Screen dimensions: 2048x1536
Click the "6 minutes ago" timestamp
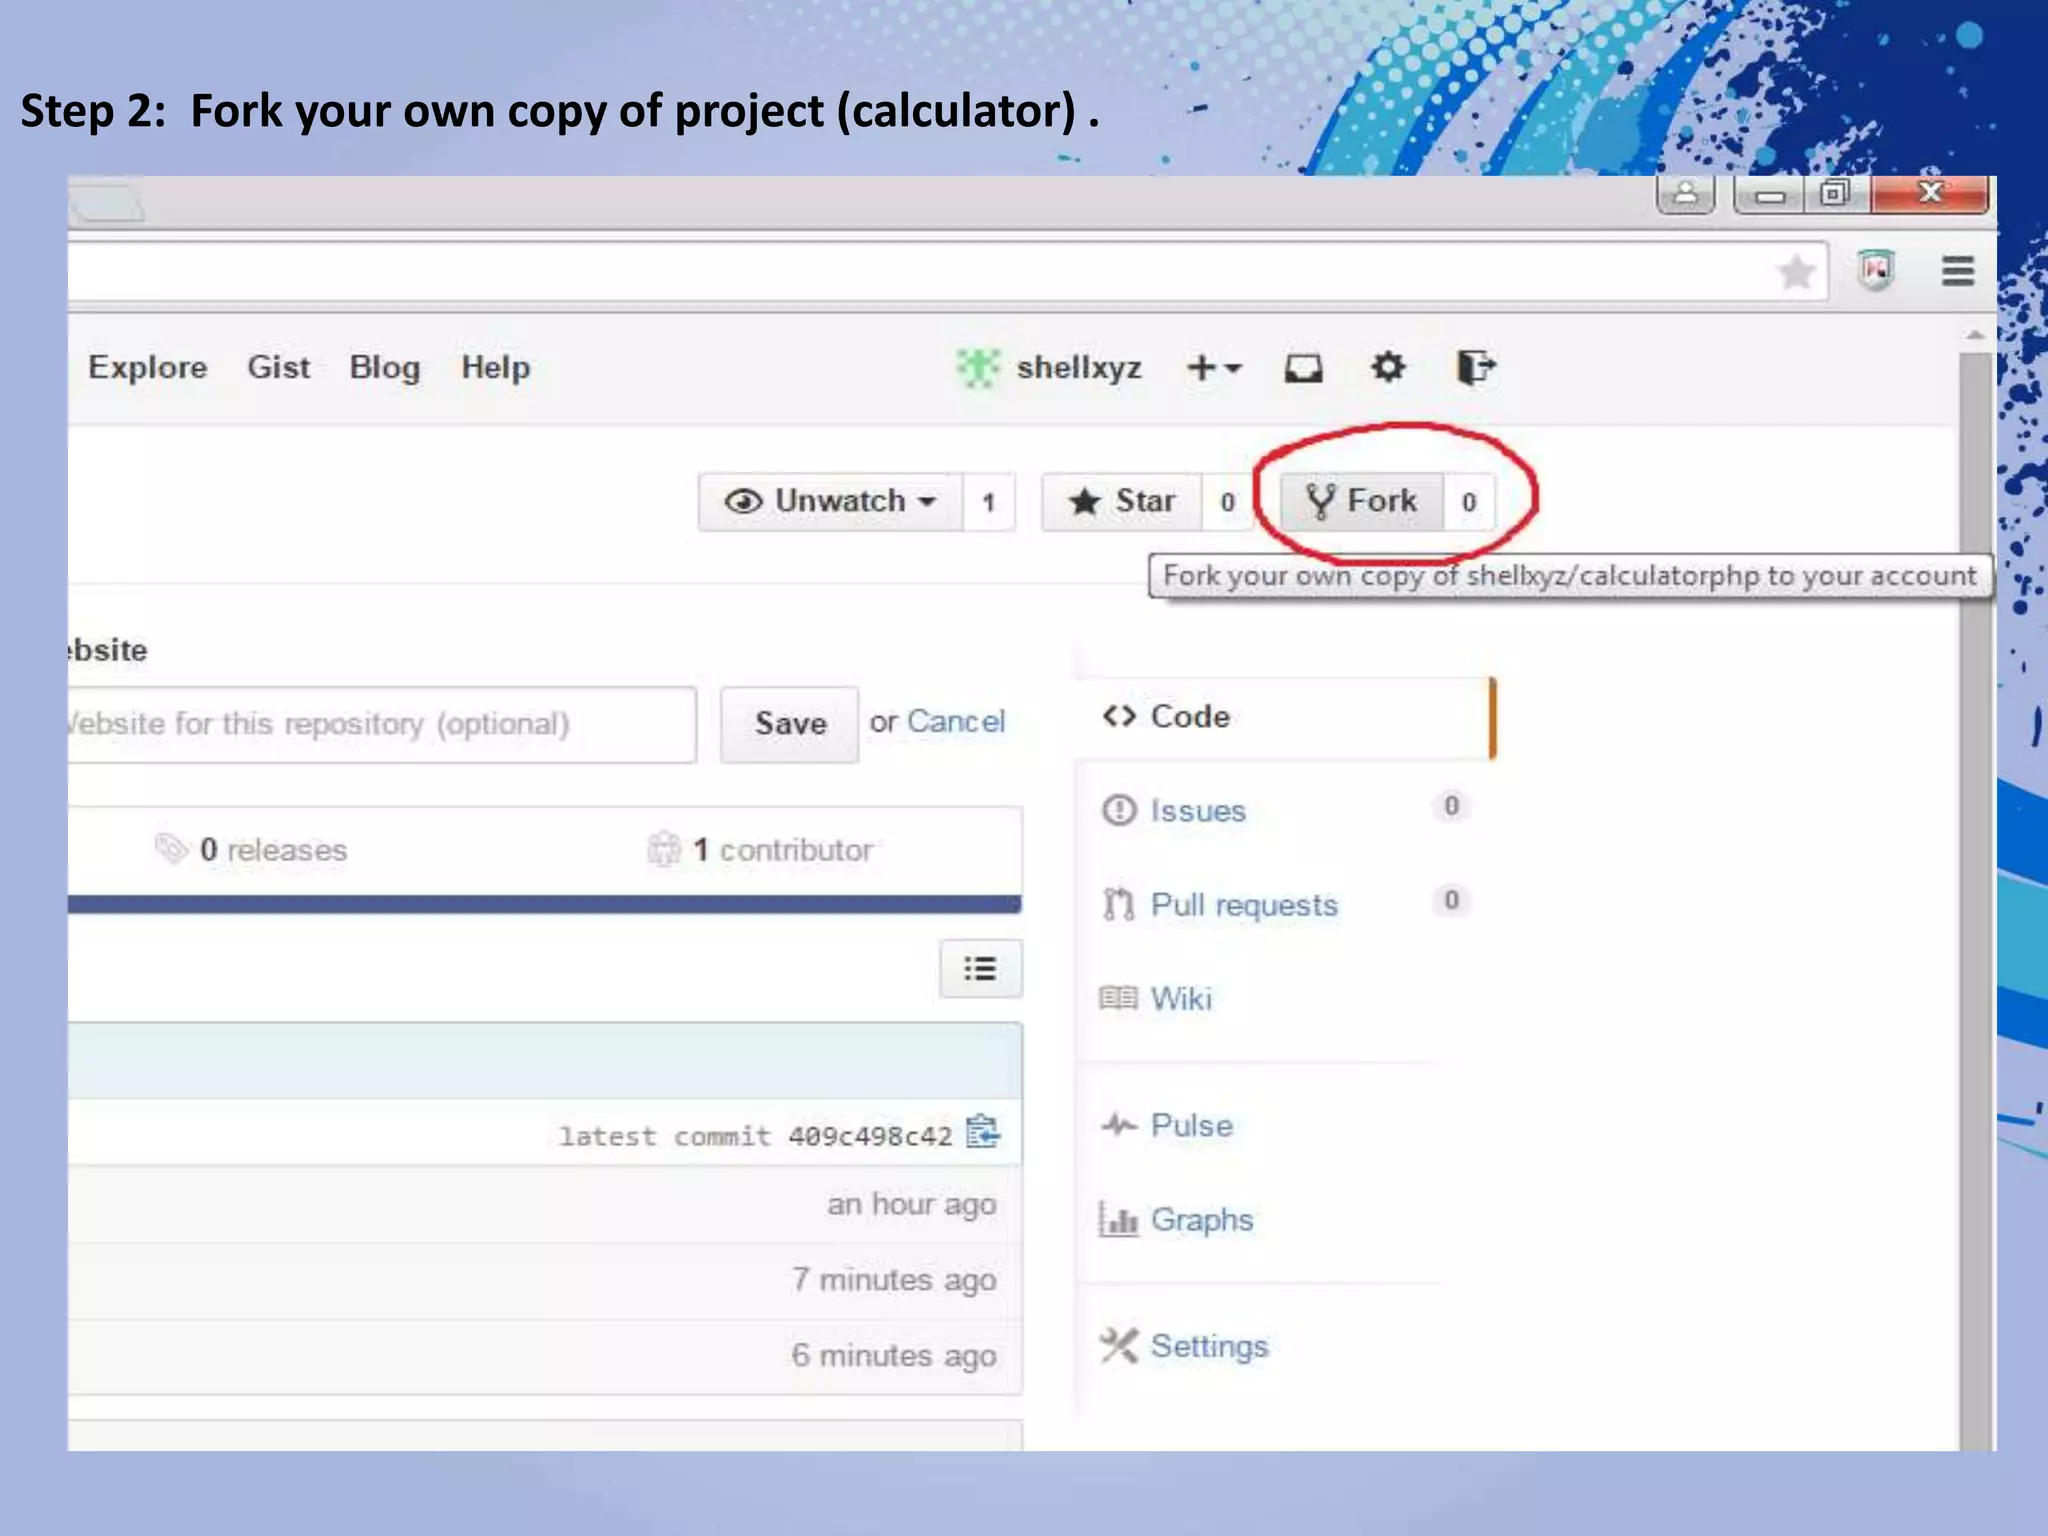(894, 1356)
